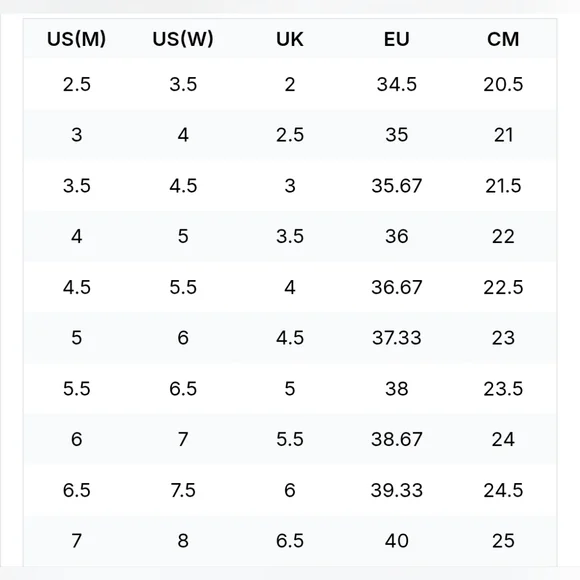Click the 24.5 CM value
Image resolution: width=580 pixels, height=580 pixels.
point(503,490)
